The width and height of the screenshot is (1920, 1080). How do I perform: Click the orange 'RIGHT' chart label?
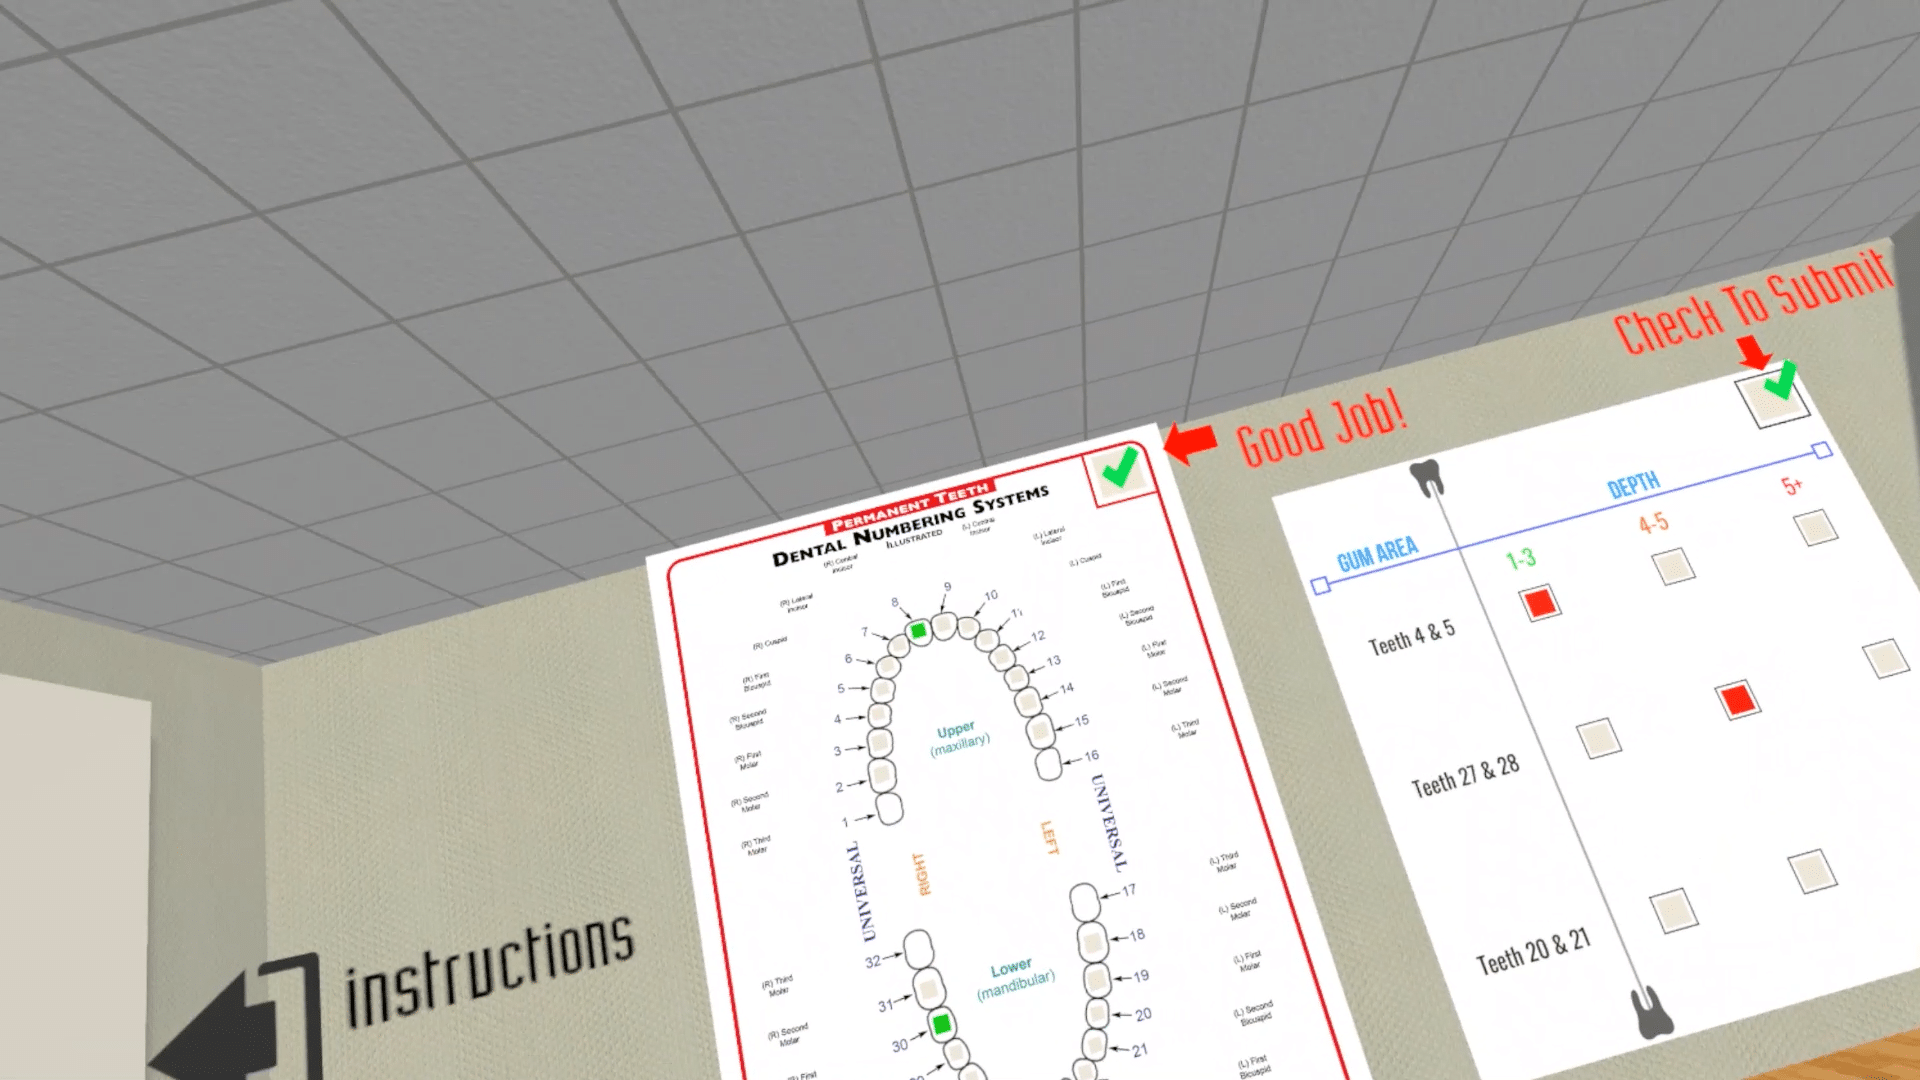(x=921, y=874)
